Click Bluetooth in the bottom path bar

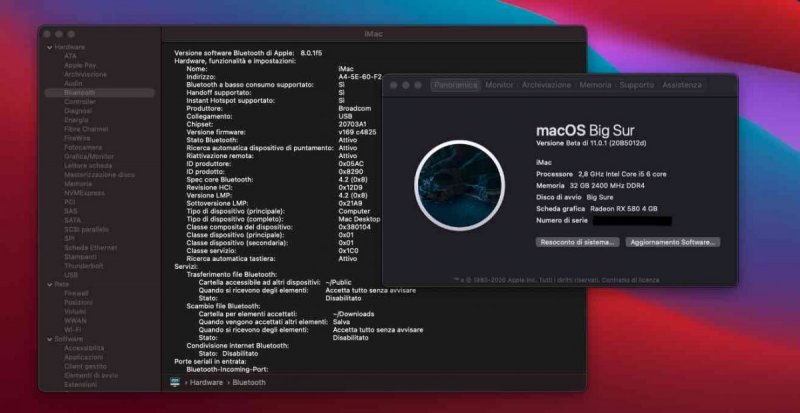click(x=249, y=382)
